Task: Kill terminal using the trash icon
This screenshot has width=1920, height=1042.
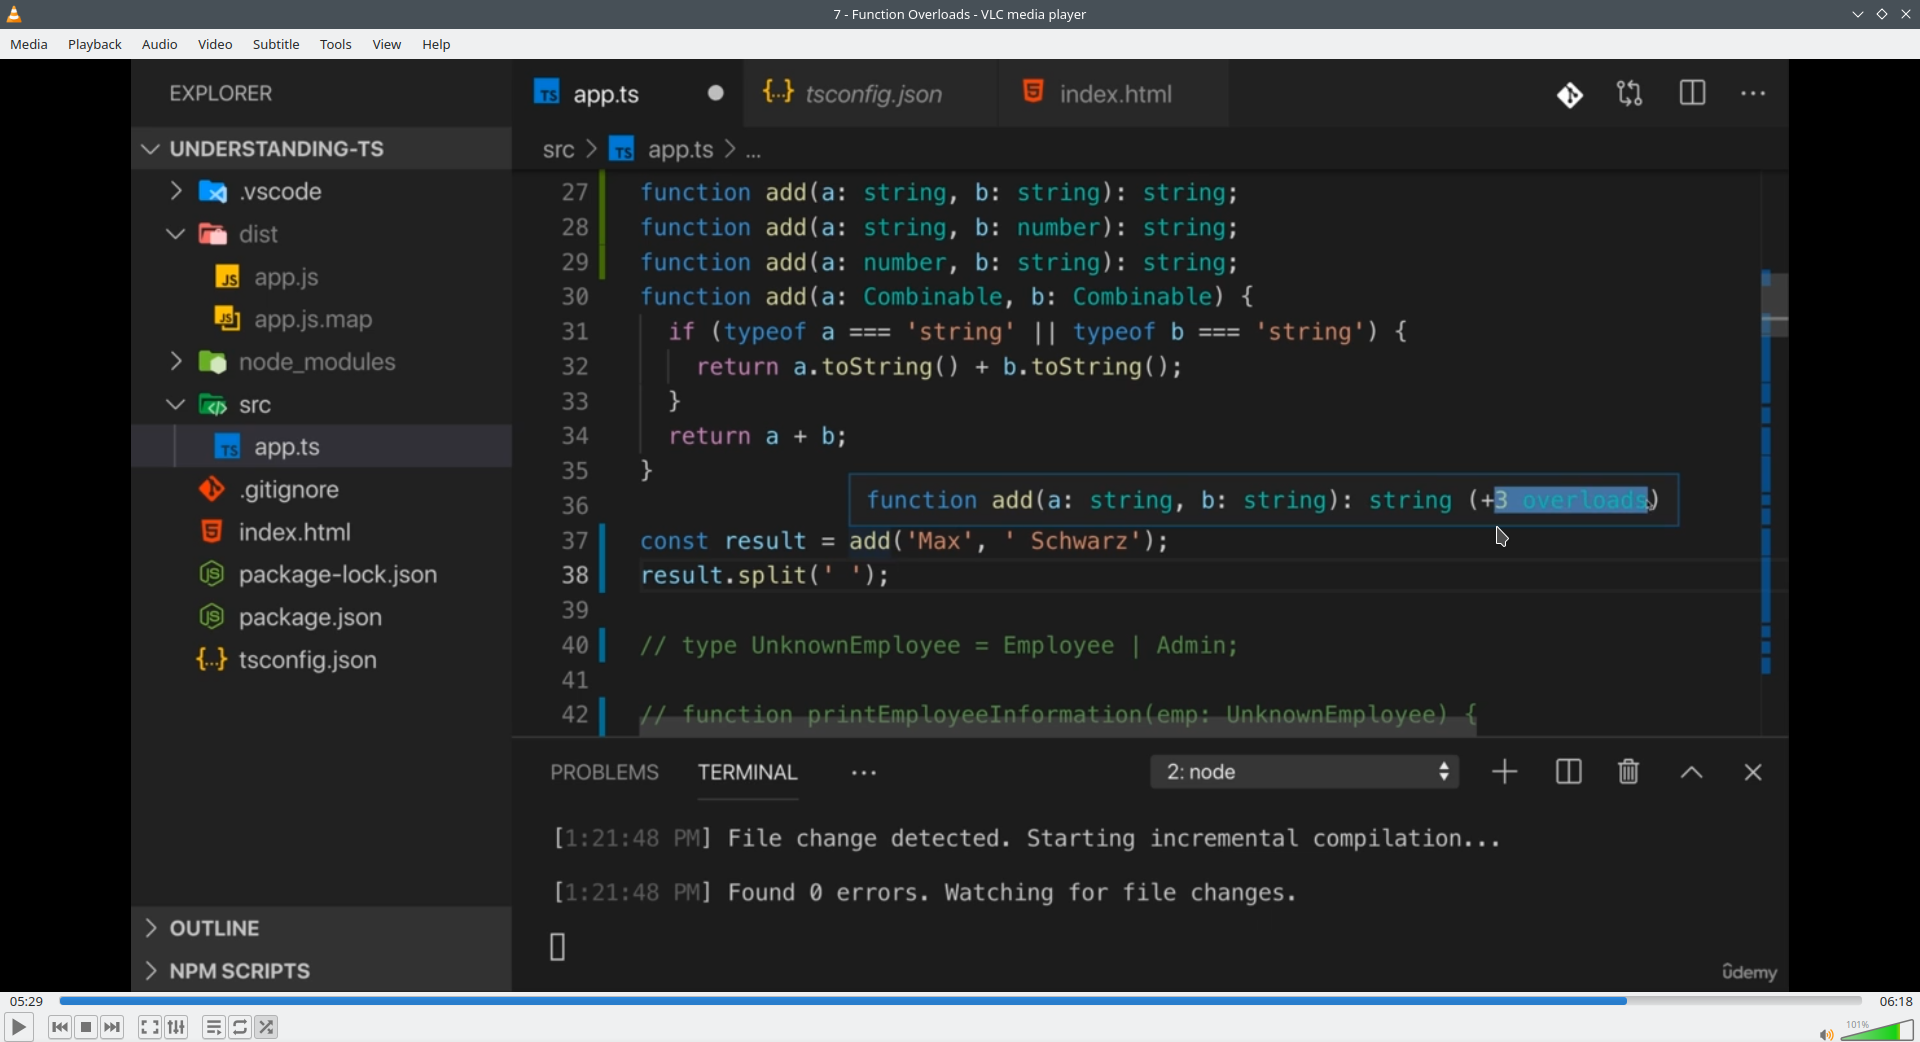Action: click(1629, 773)
